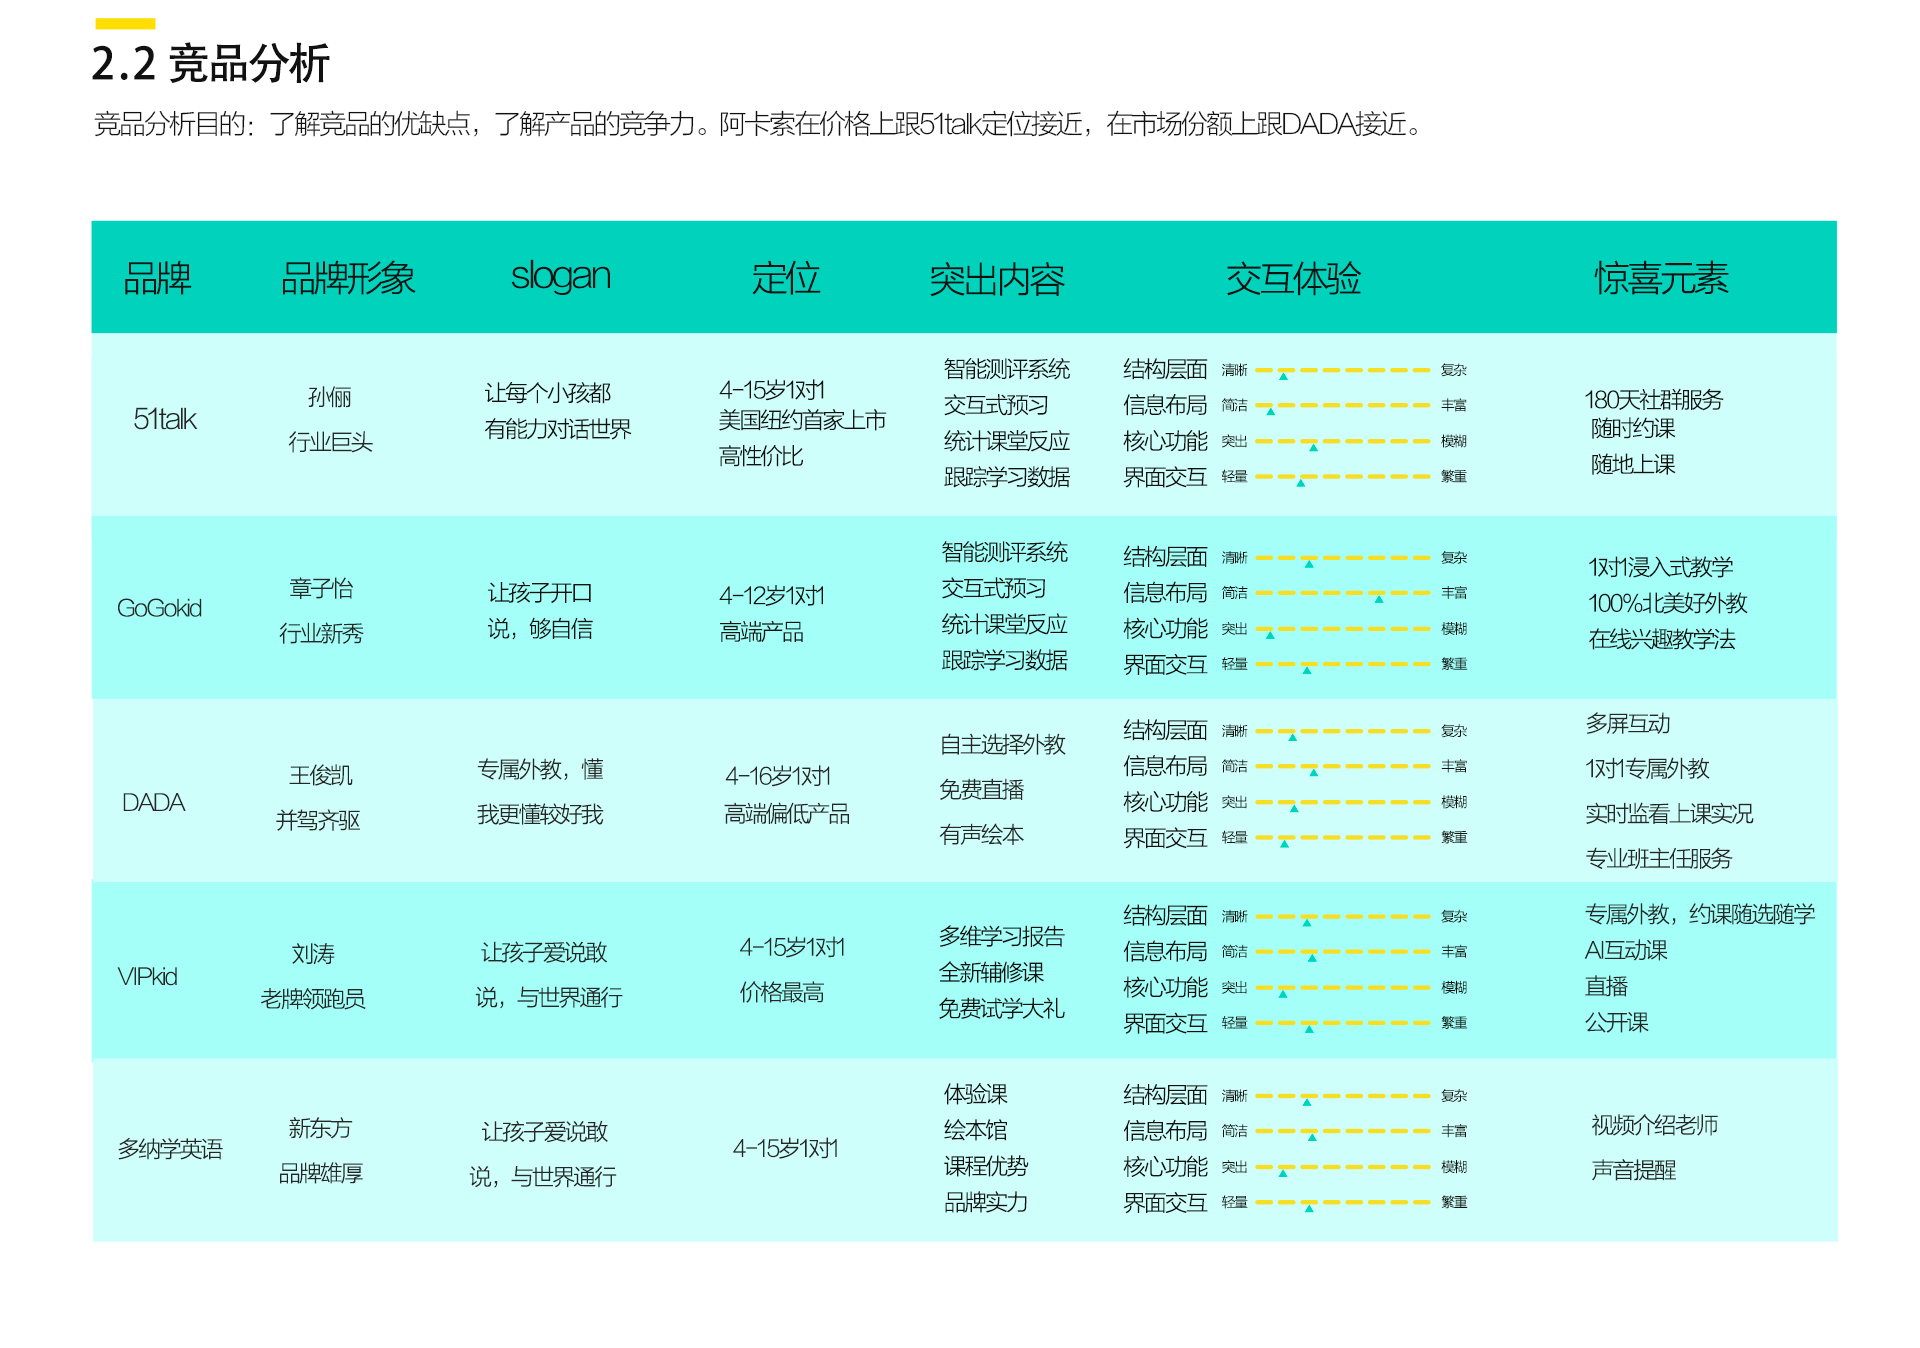Click the 2.2 竞品分析 page title
The width and height of the screenshot is (1920, 1348).
pos(210,64)
